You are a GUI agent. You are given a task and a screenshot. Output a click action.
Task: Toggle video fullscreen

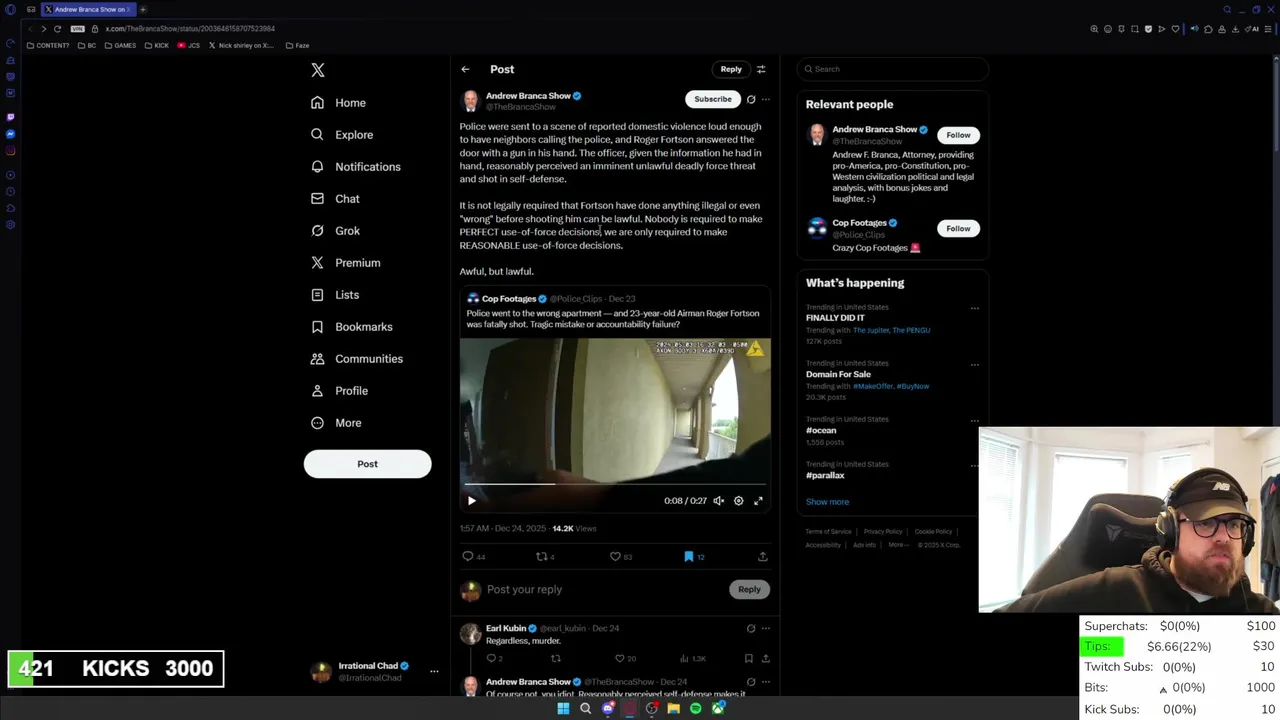tap(758, 501)
